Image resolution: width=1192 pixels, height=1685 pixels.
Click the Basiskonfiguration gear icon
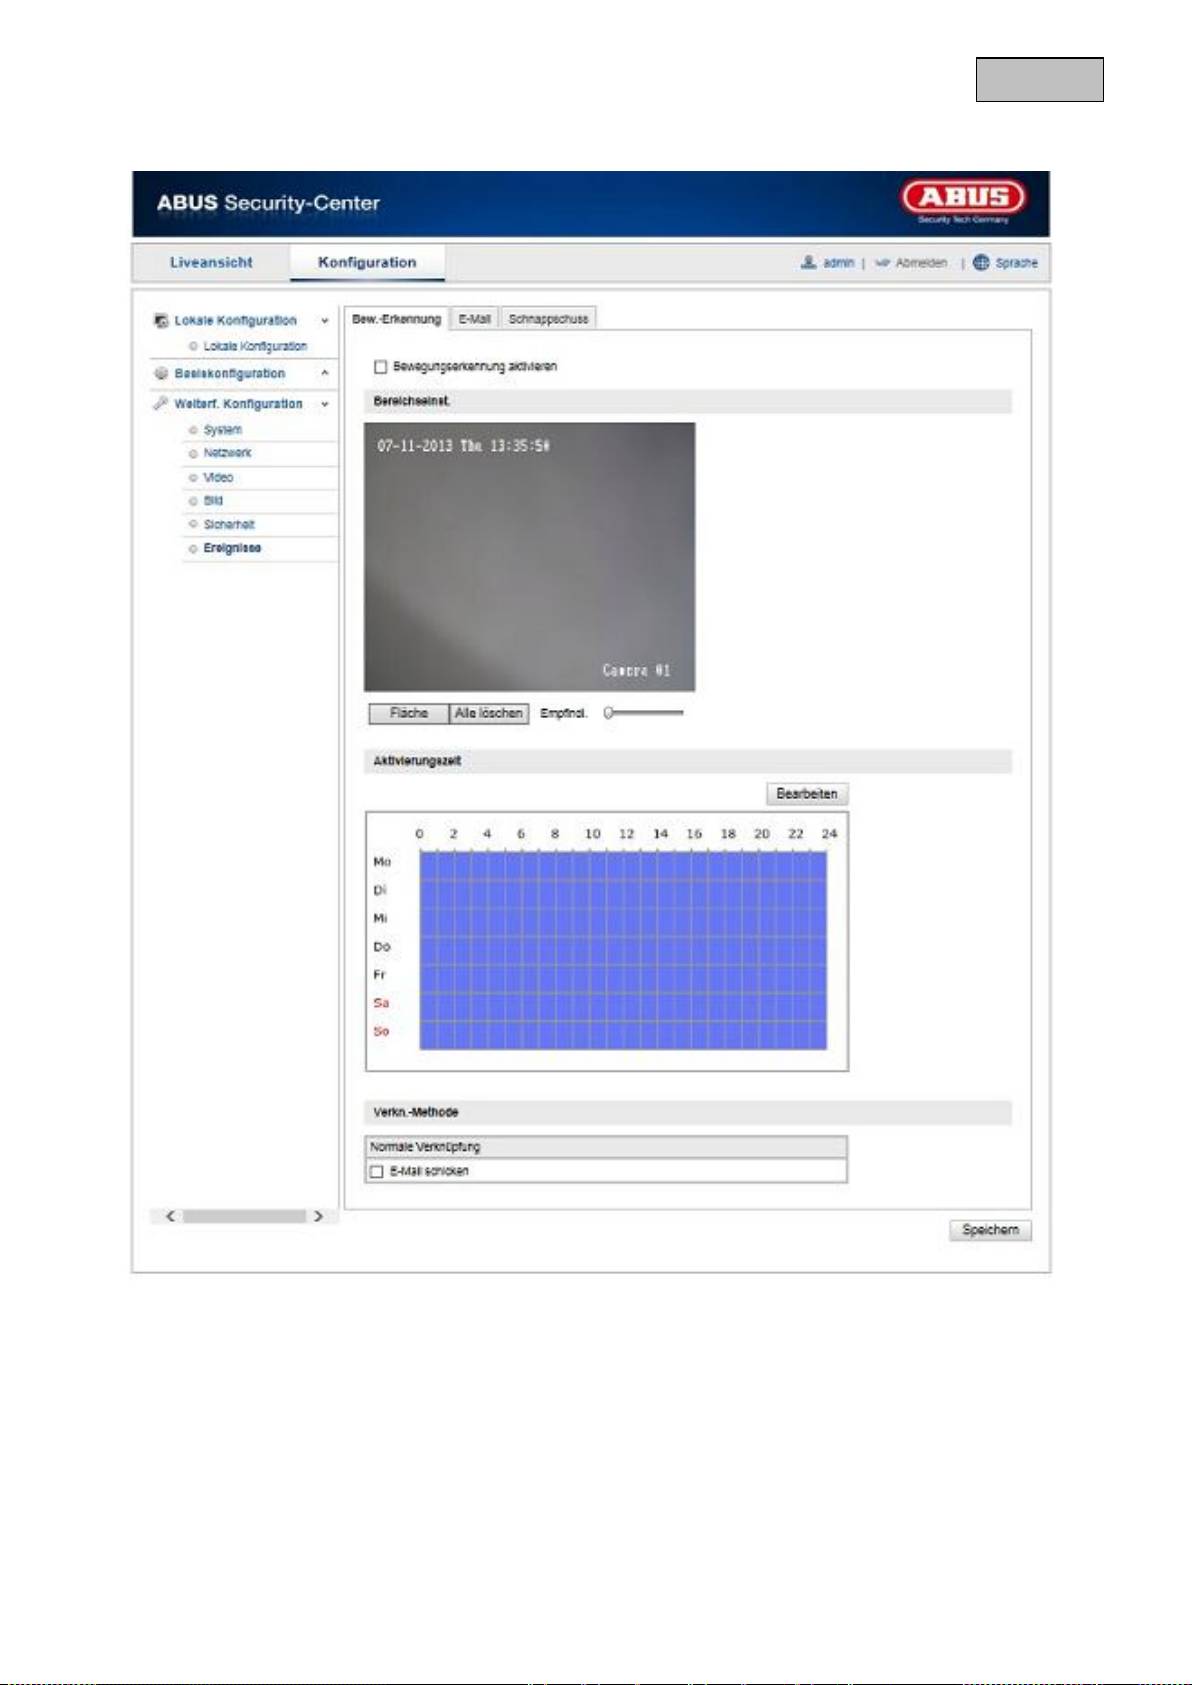[x=160, y=373]
